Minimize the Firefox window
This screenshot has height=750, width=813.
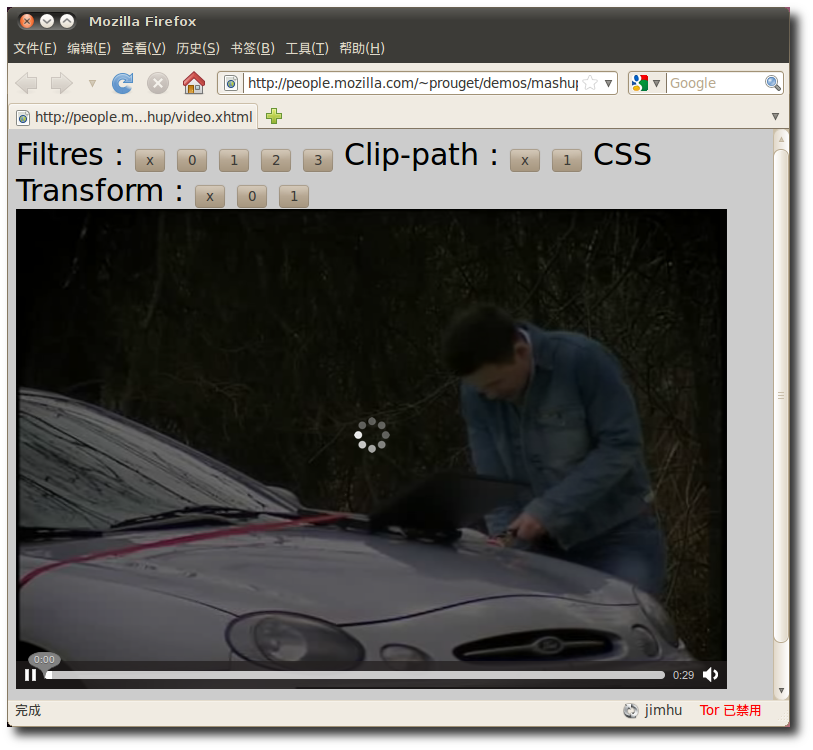pyautogui.click(x=47, y=21)
